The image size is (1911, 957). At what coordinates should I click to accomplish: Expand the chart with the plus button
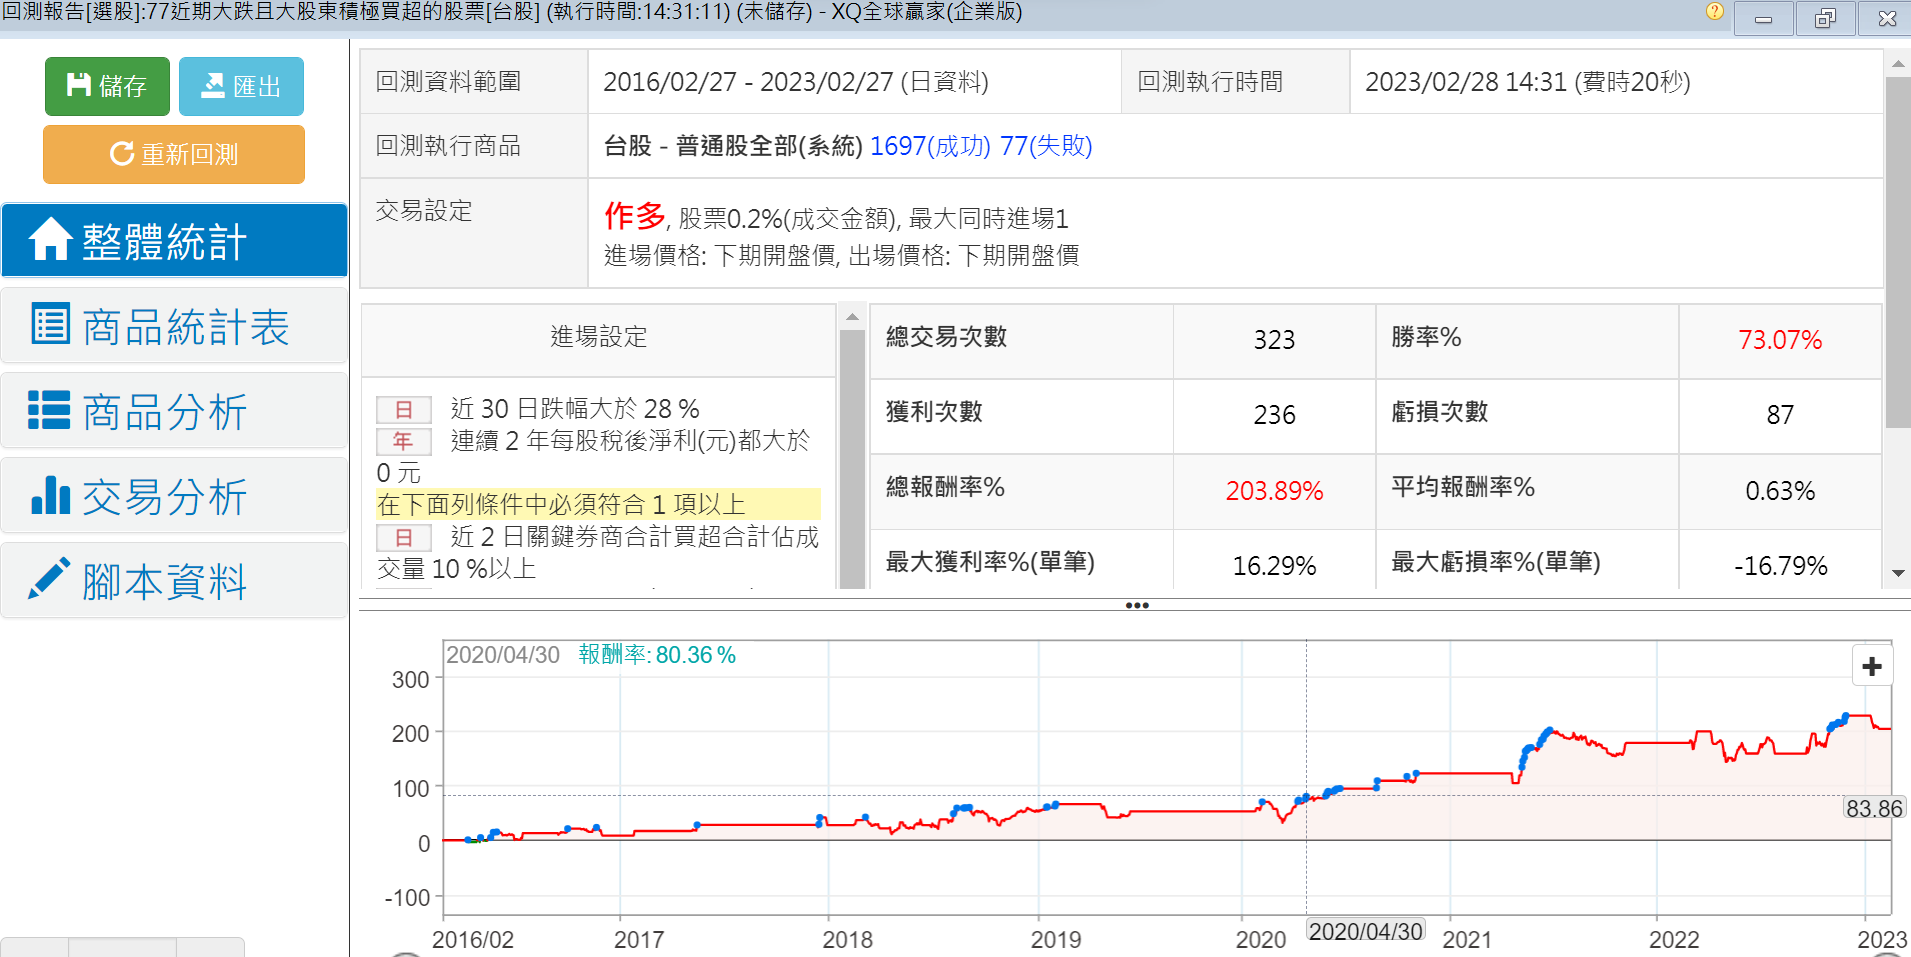point(1872,667)
